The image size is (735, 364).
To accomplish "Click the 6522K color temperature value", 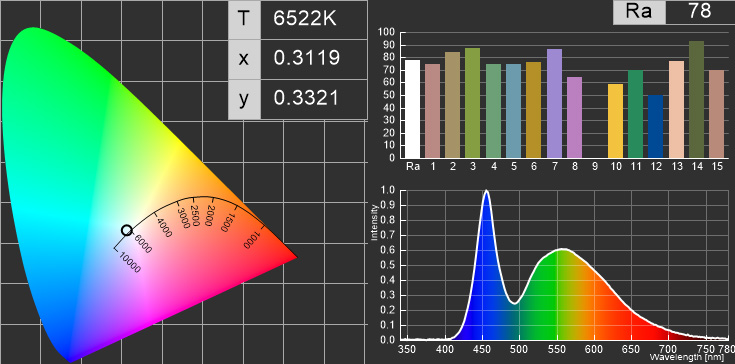I will 306,19.
